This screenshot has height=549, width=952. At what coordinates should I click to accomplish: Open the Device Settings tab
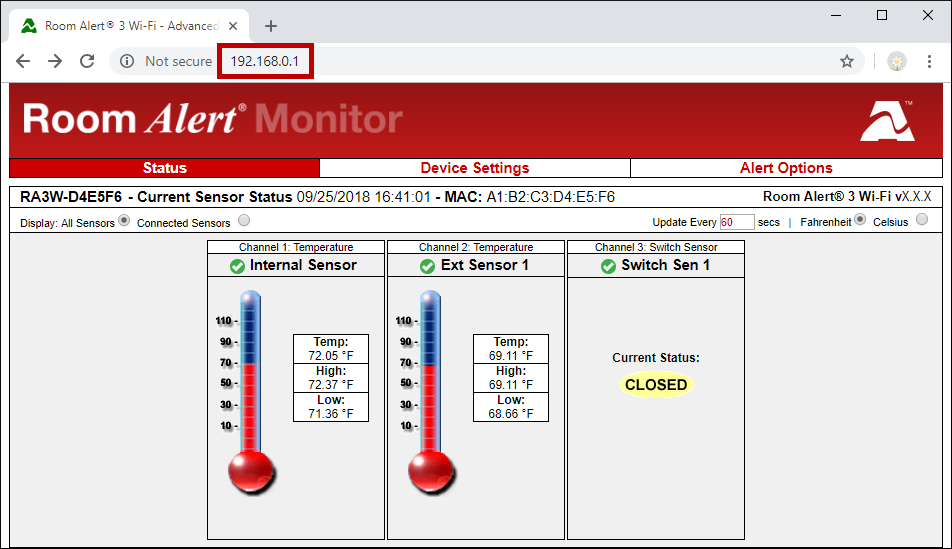click(474, 168)
